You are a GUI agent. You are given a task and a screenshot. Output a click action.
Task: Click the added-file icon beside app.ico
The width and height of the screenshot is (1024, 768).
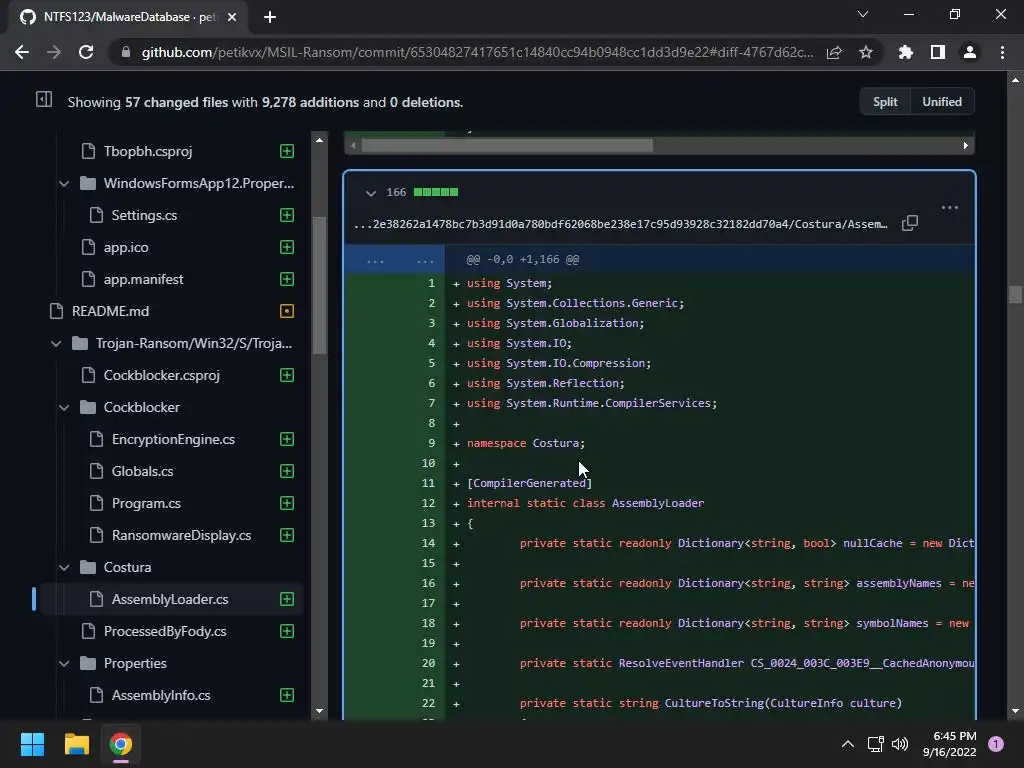pos(287,247)
